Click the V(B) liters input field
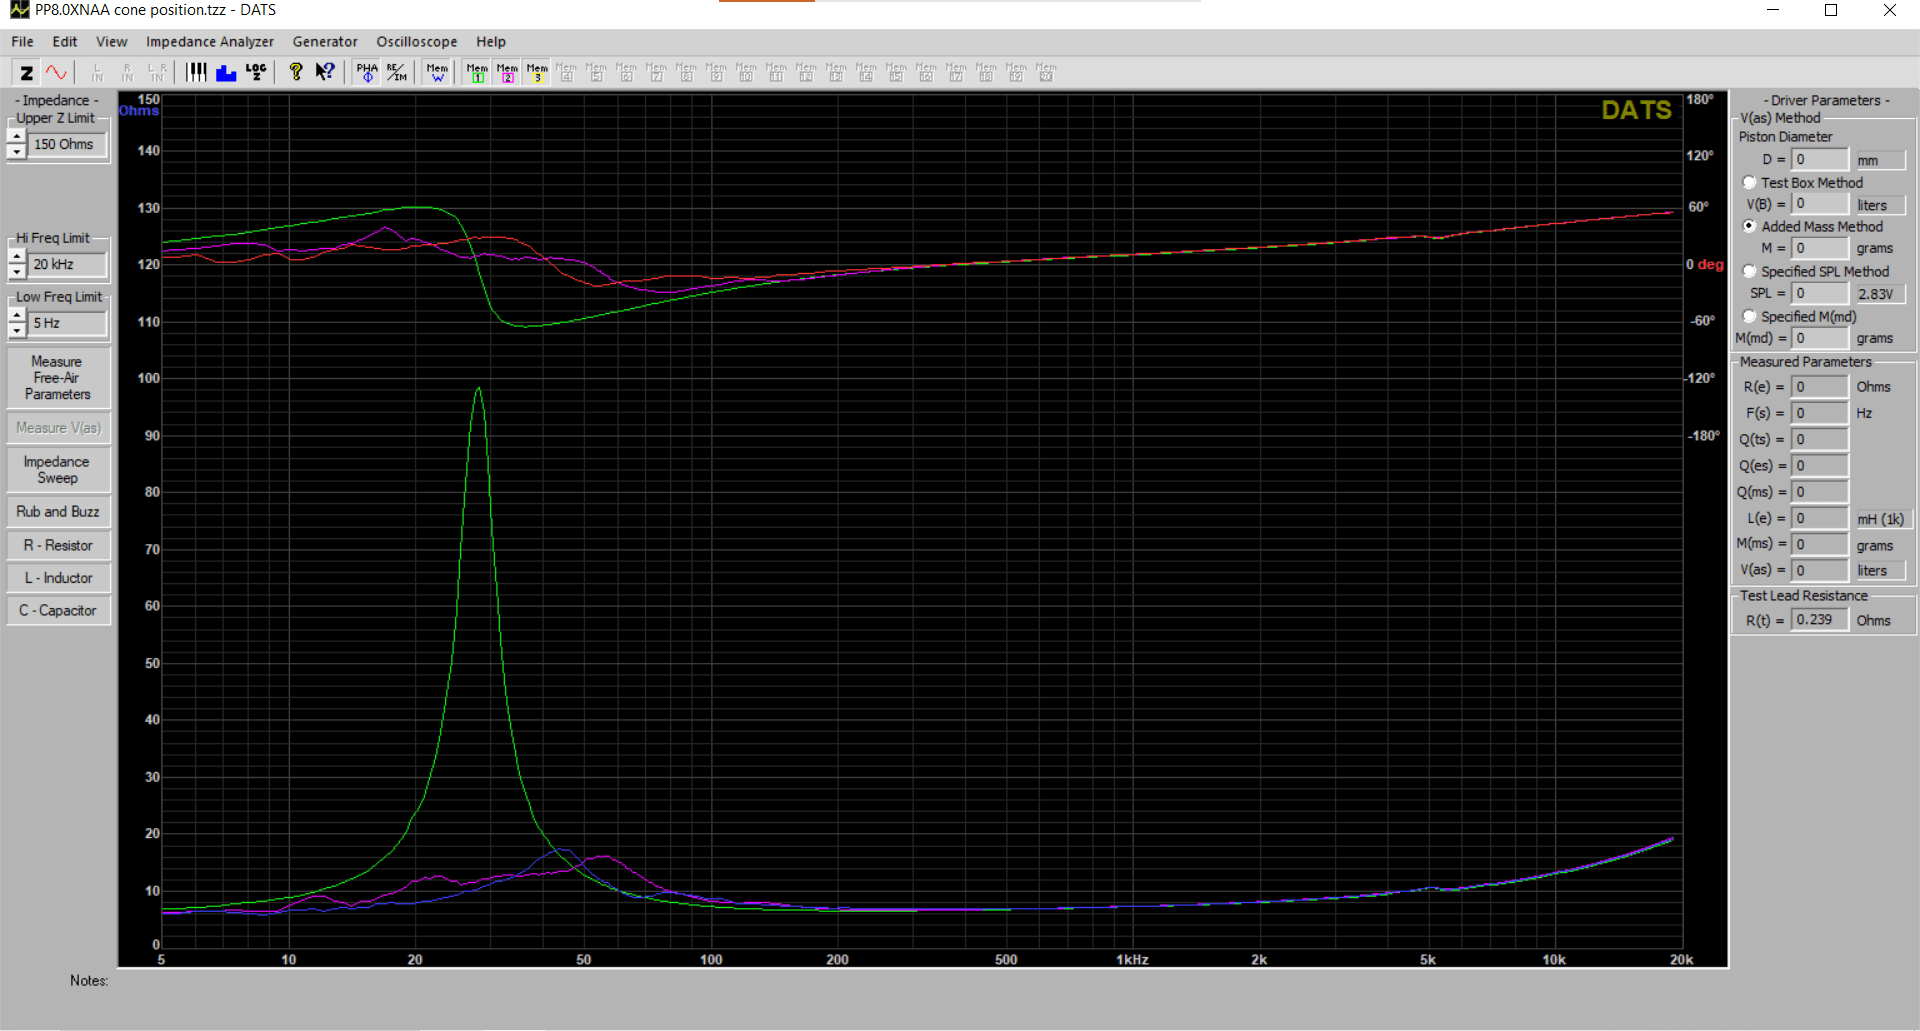Viewport: 1920px width, 1031px height. click(1819, 204)
